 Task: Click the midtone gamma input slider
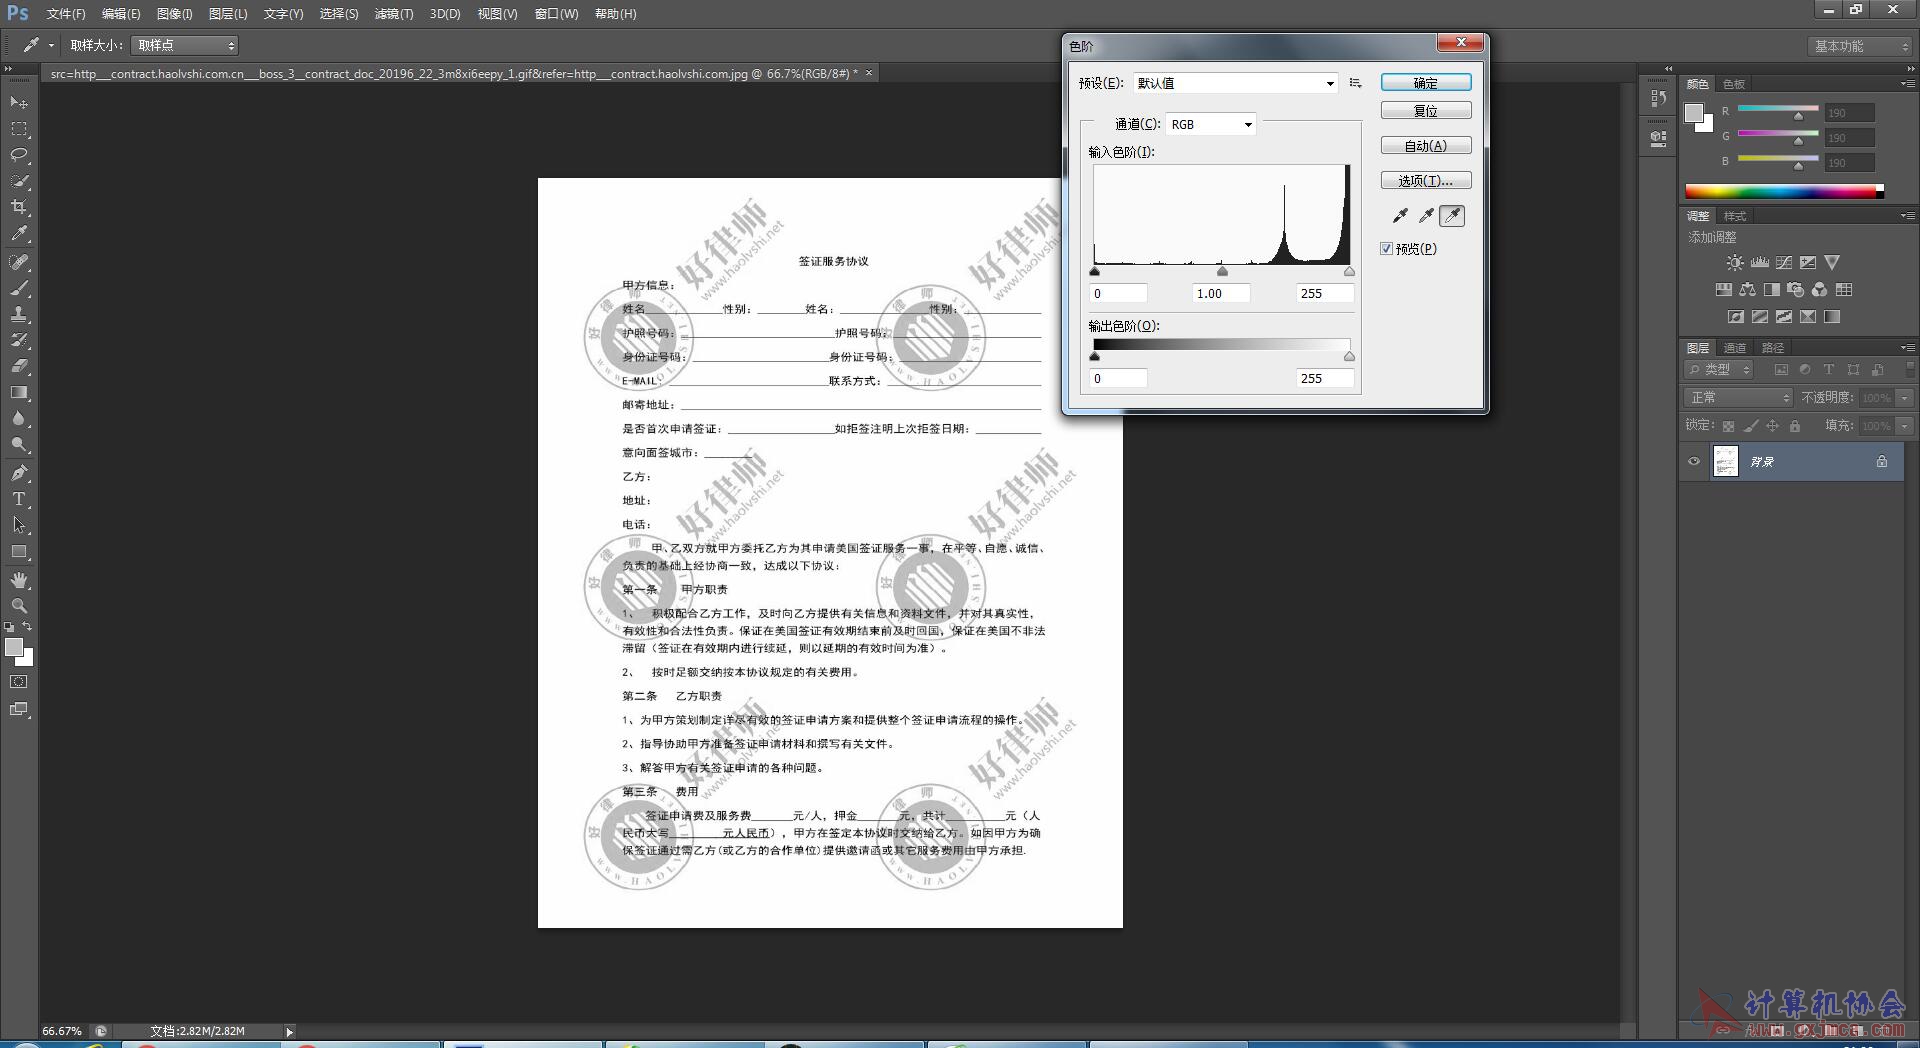1222,271
